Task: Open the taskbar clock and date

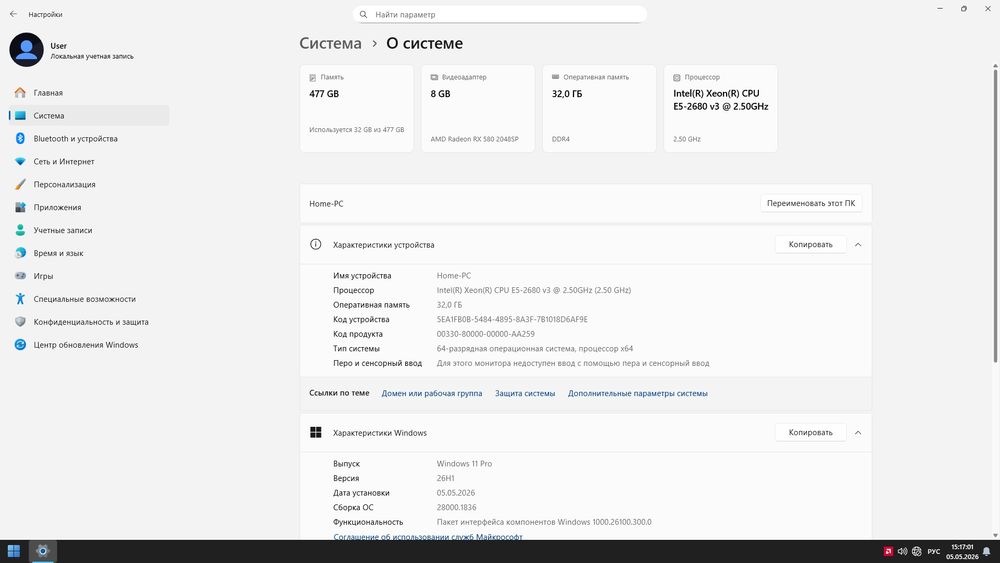Action: pyautogui.click(x=962, y=552)
